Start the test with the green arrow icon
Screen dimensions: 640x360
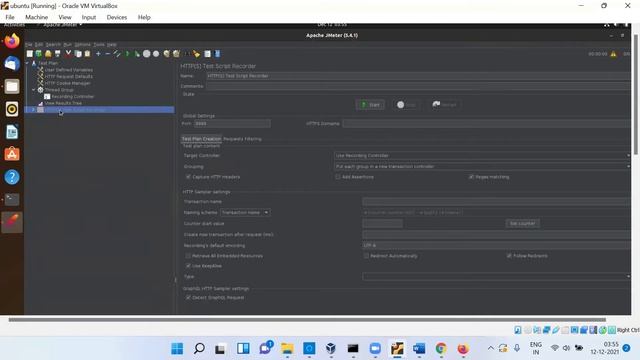click(127, 53)
